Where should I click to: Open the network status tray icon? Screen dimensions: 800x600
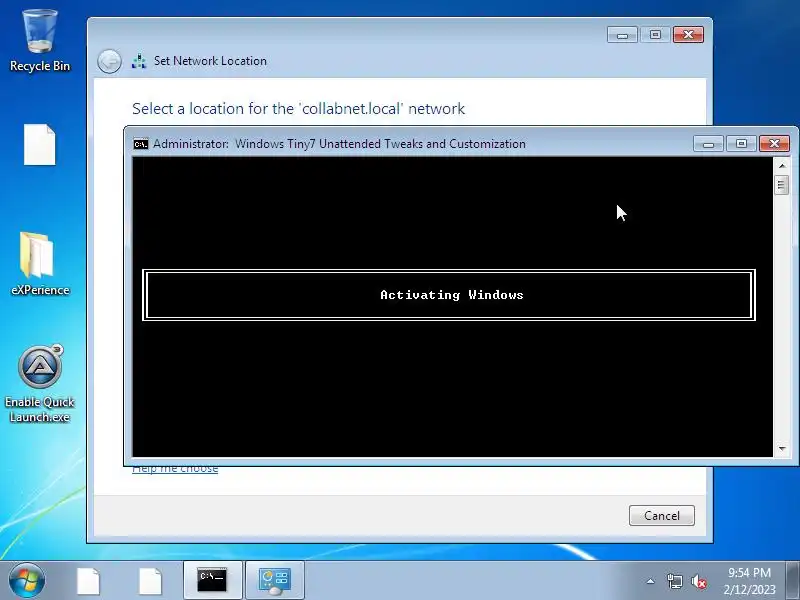[x=674, y=581]
